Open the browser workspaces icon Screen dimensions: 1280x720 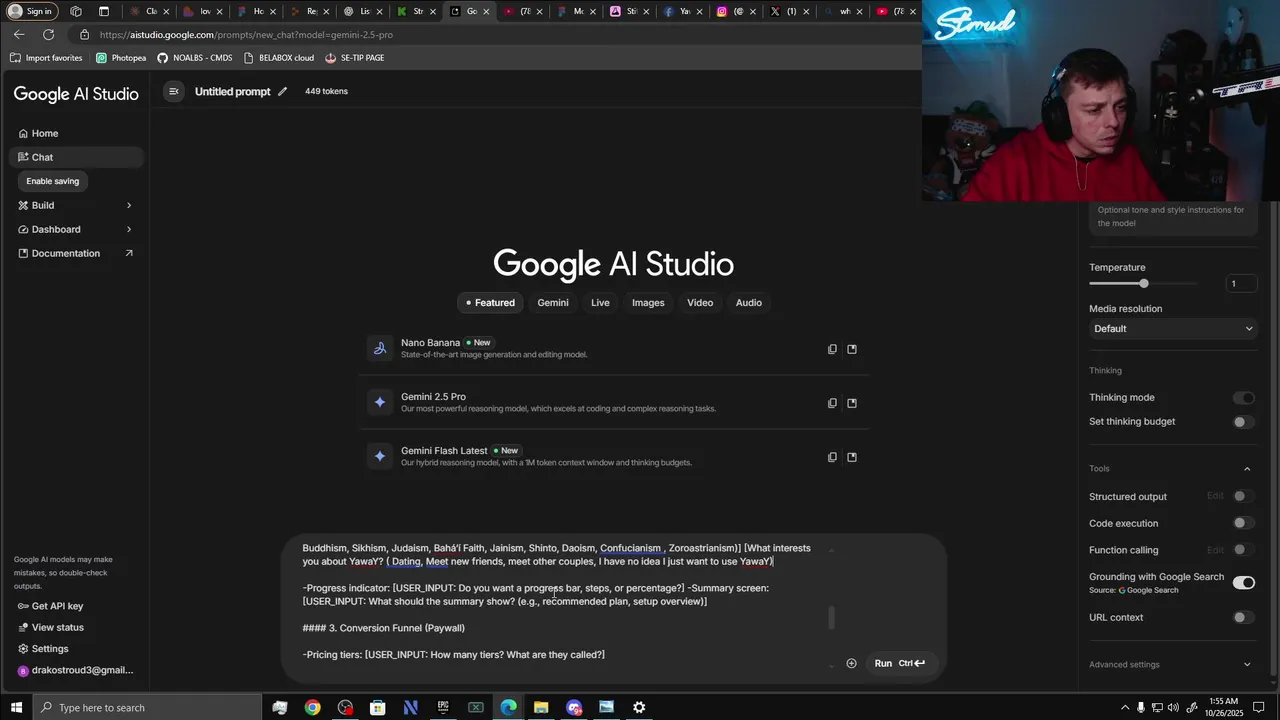[x=76, y=11]
